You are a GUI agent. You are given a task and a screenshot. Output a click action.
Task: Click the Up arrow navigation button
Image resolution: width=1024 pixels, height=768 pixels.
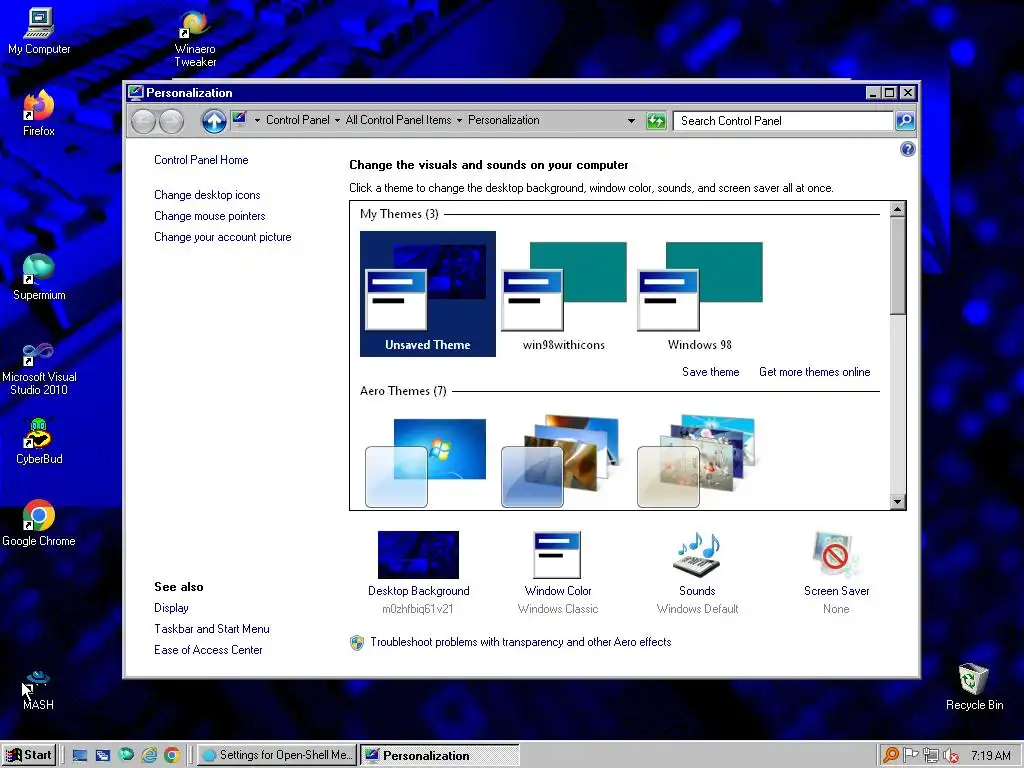click(x=214, y=121)
